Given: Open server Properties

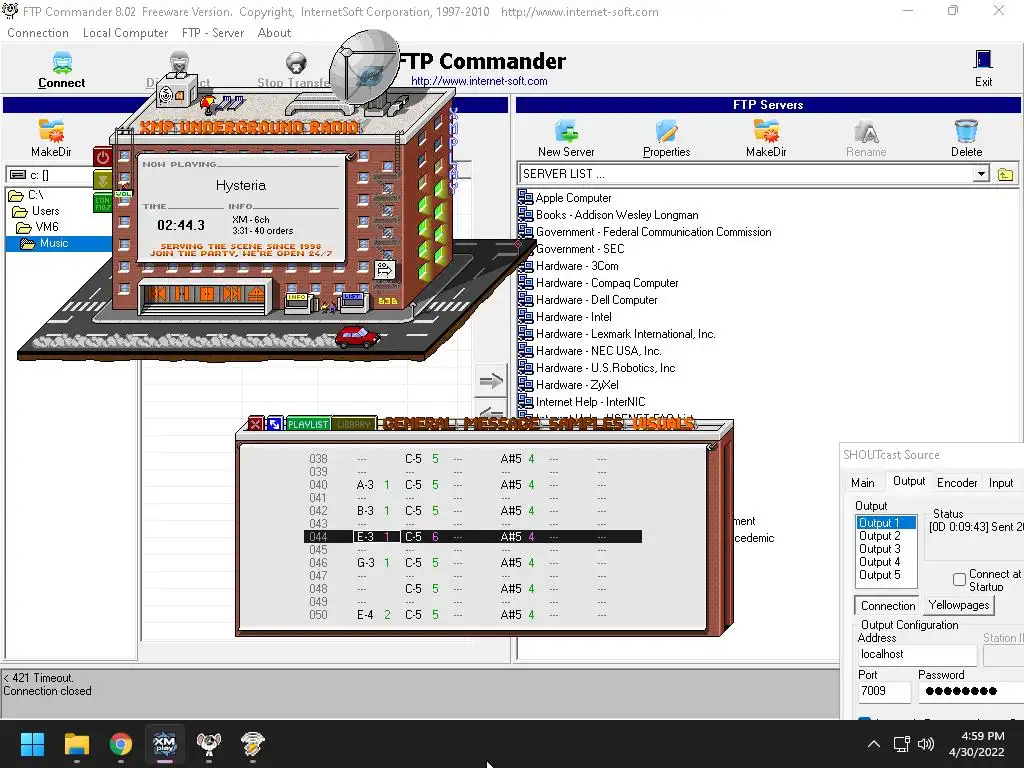Looking at the screenshot, I should 666,138.
